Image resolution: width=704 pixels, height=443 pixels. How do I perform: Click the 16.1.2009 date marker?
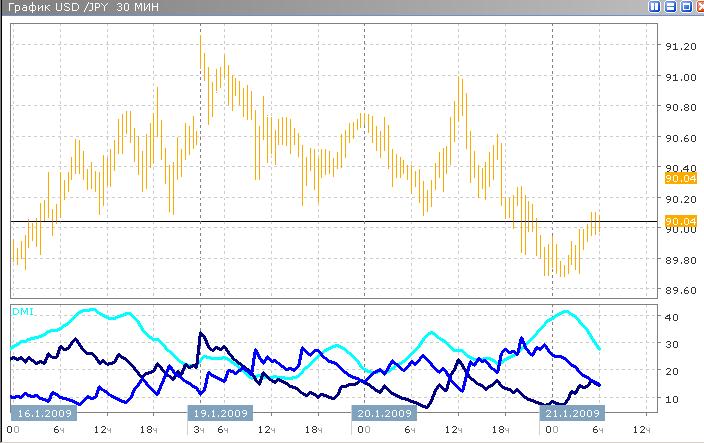[43, 413]
